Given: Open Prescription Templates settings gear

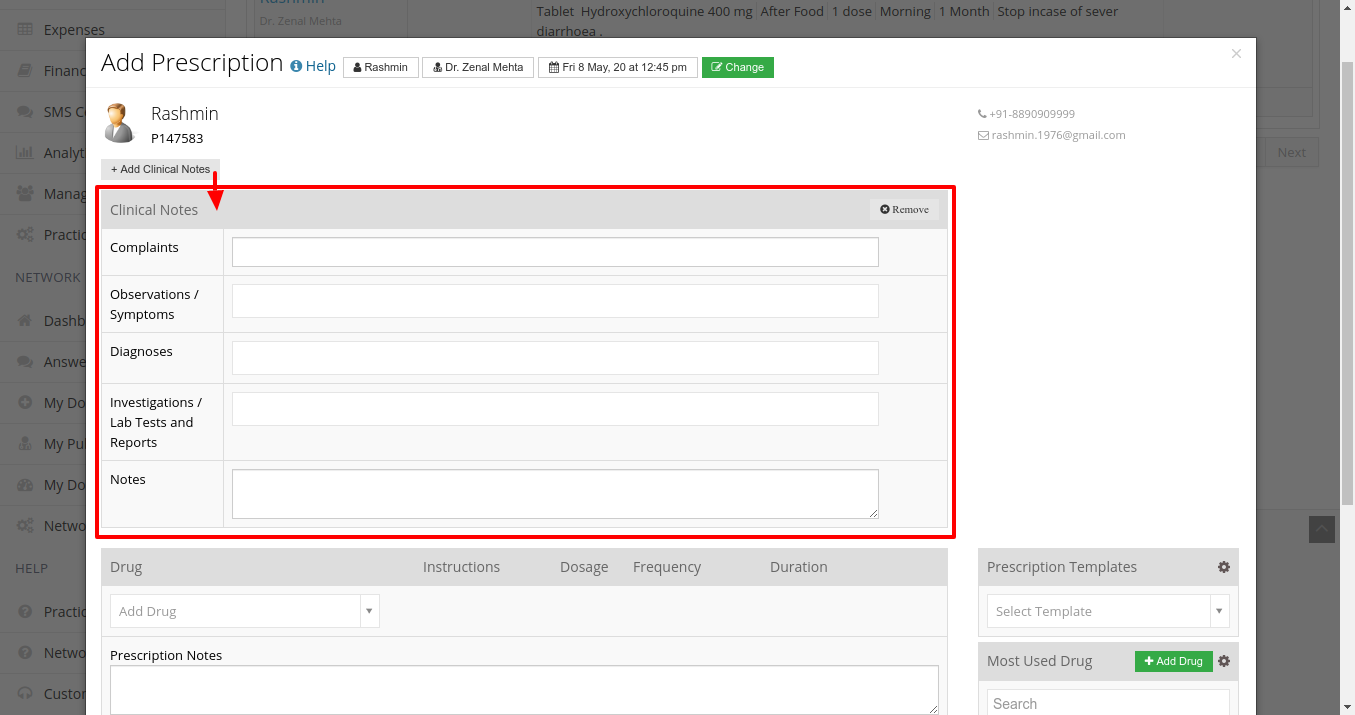Looking at the screenshot, I should pos(1223,567).
